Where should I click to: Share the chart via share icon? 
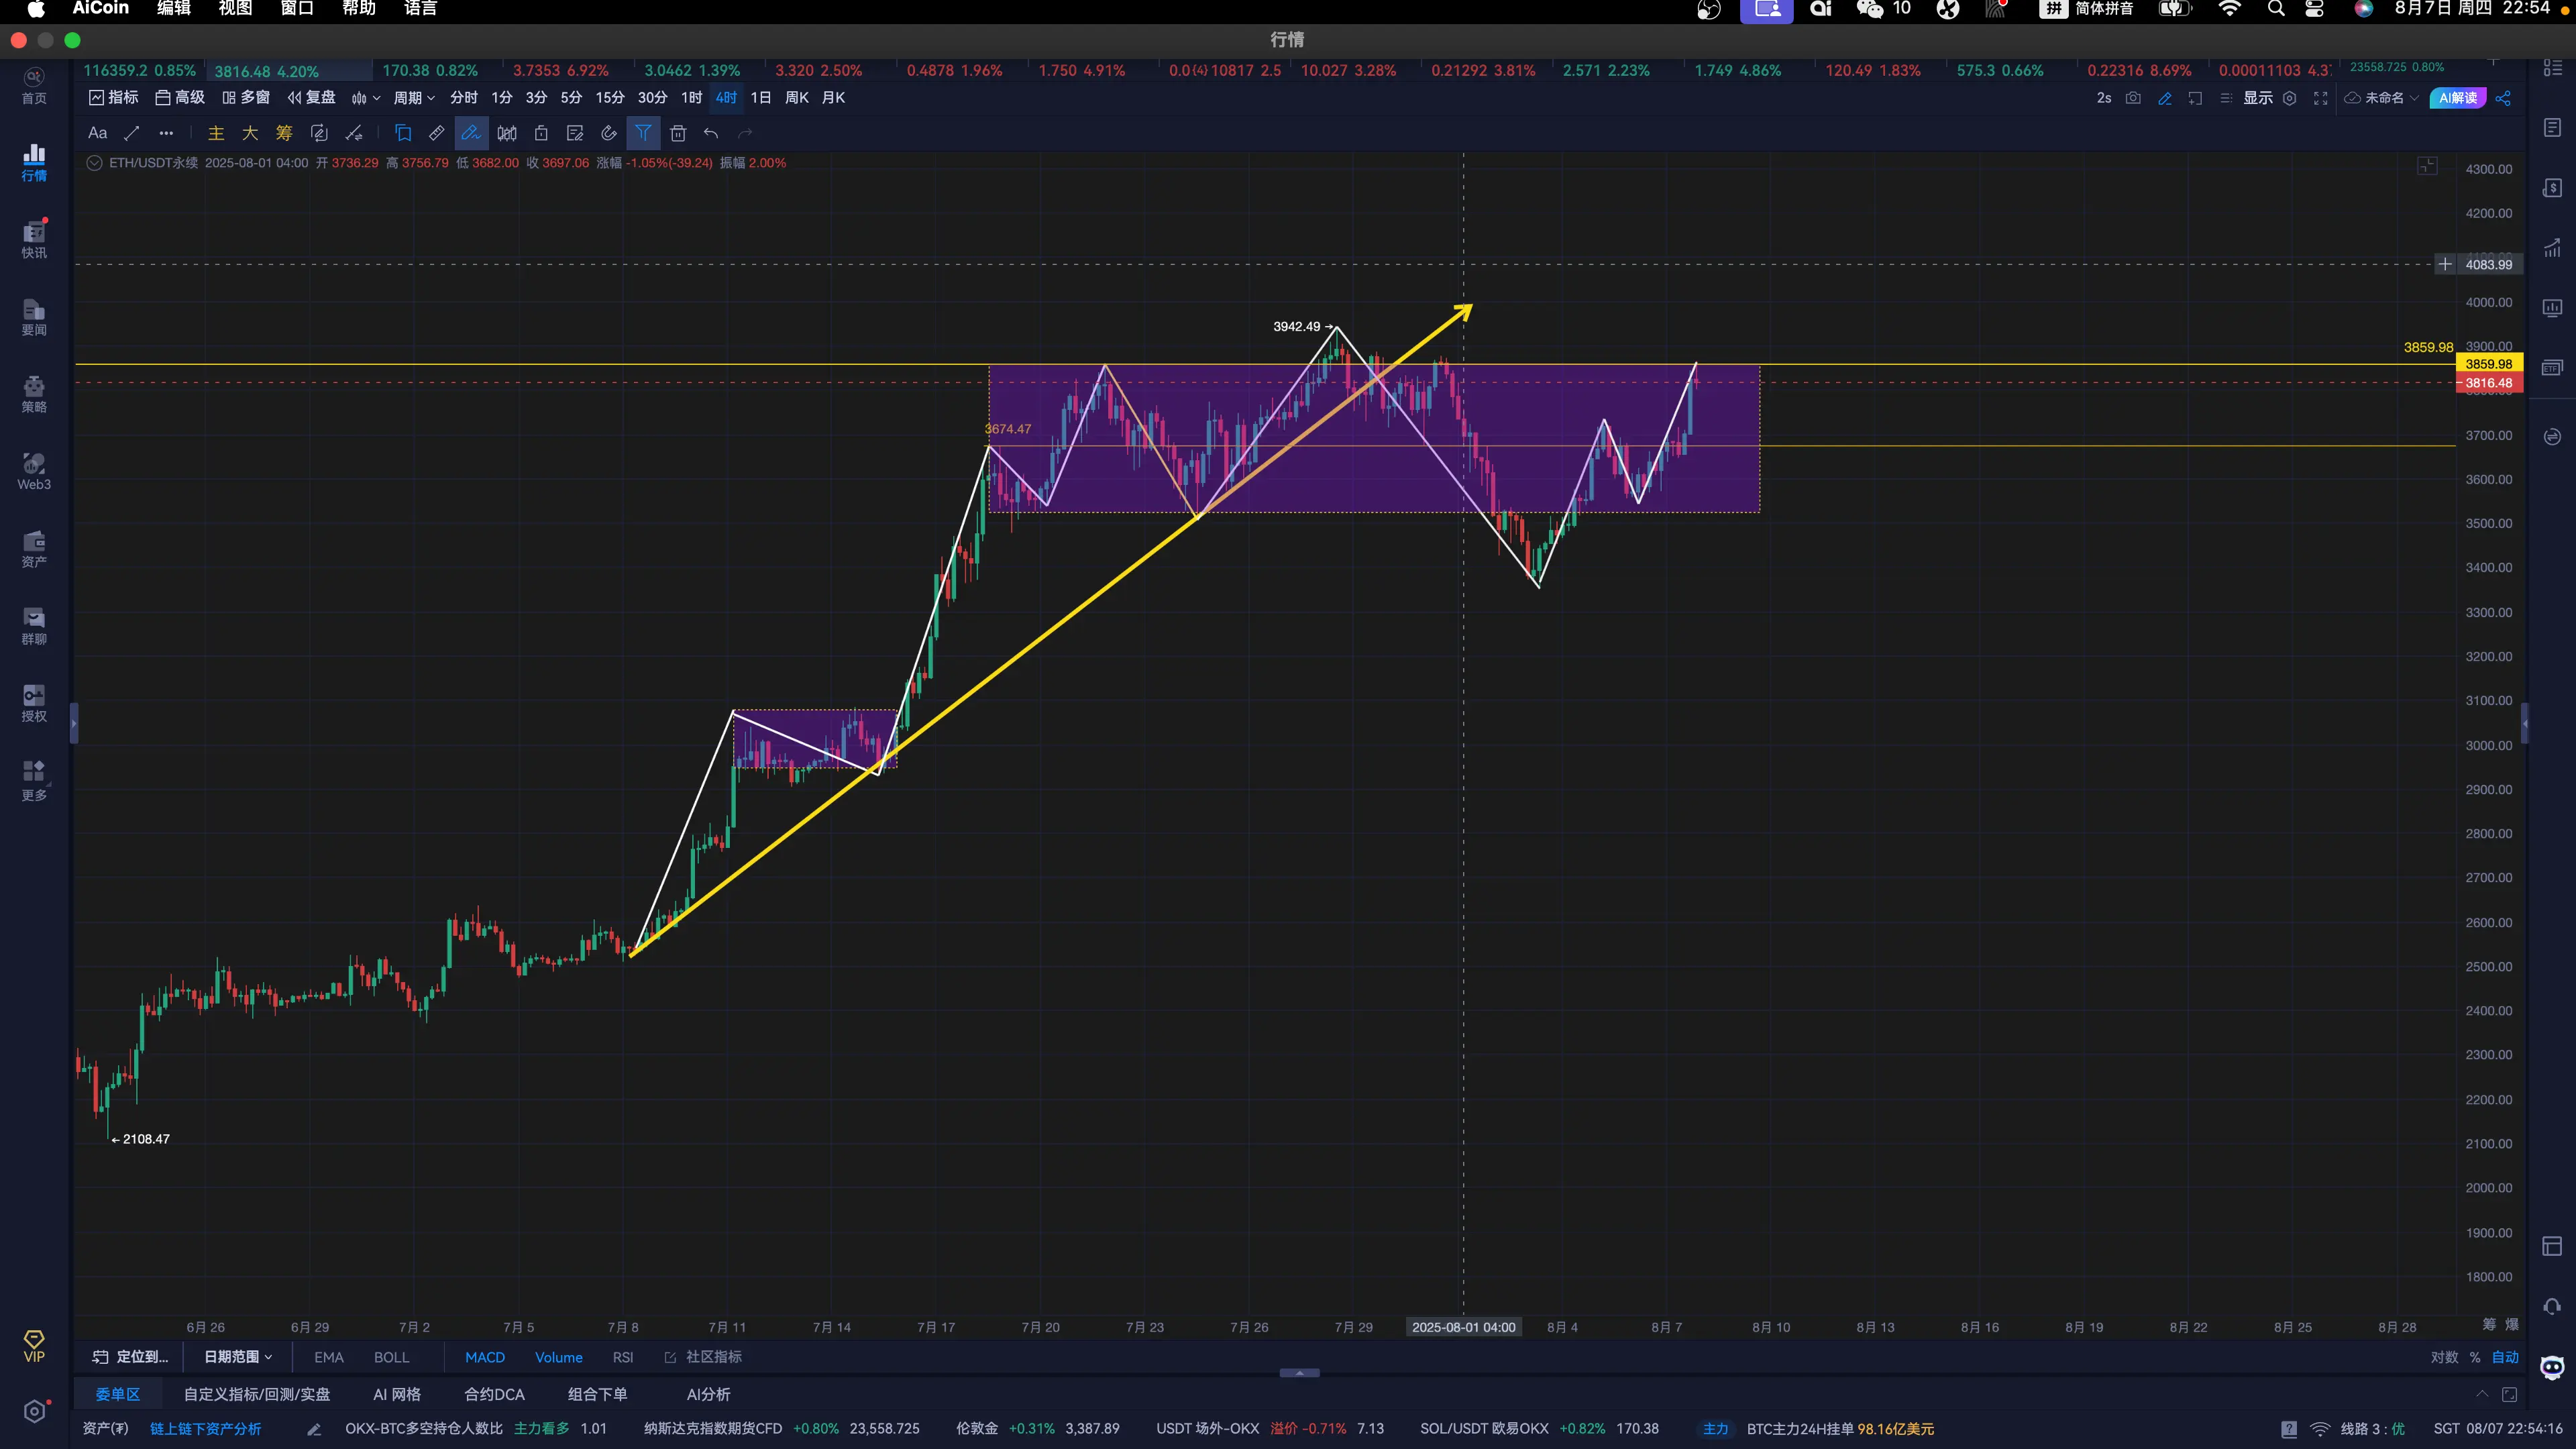2503,98
